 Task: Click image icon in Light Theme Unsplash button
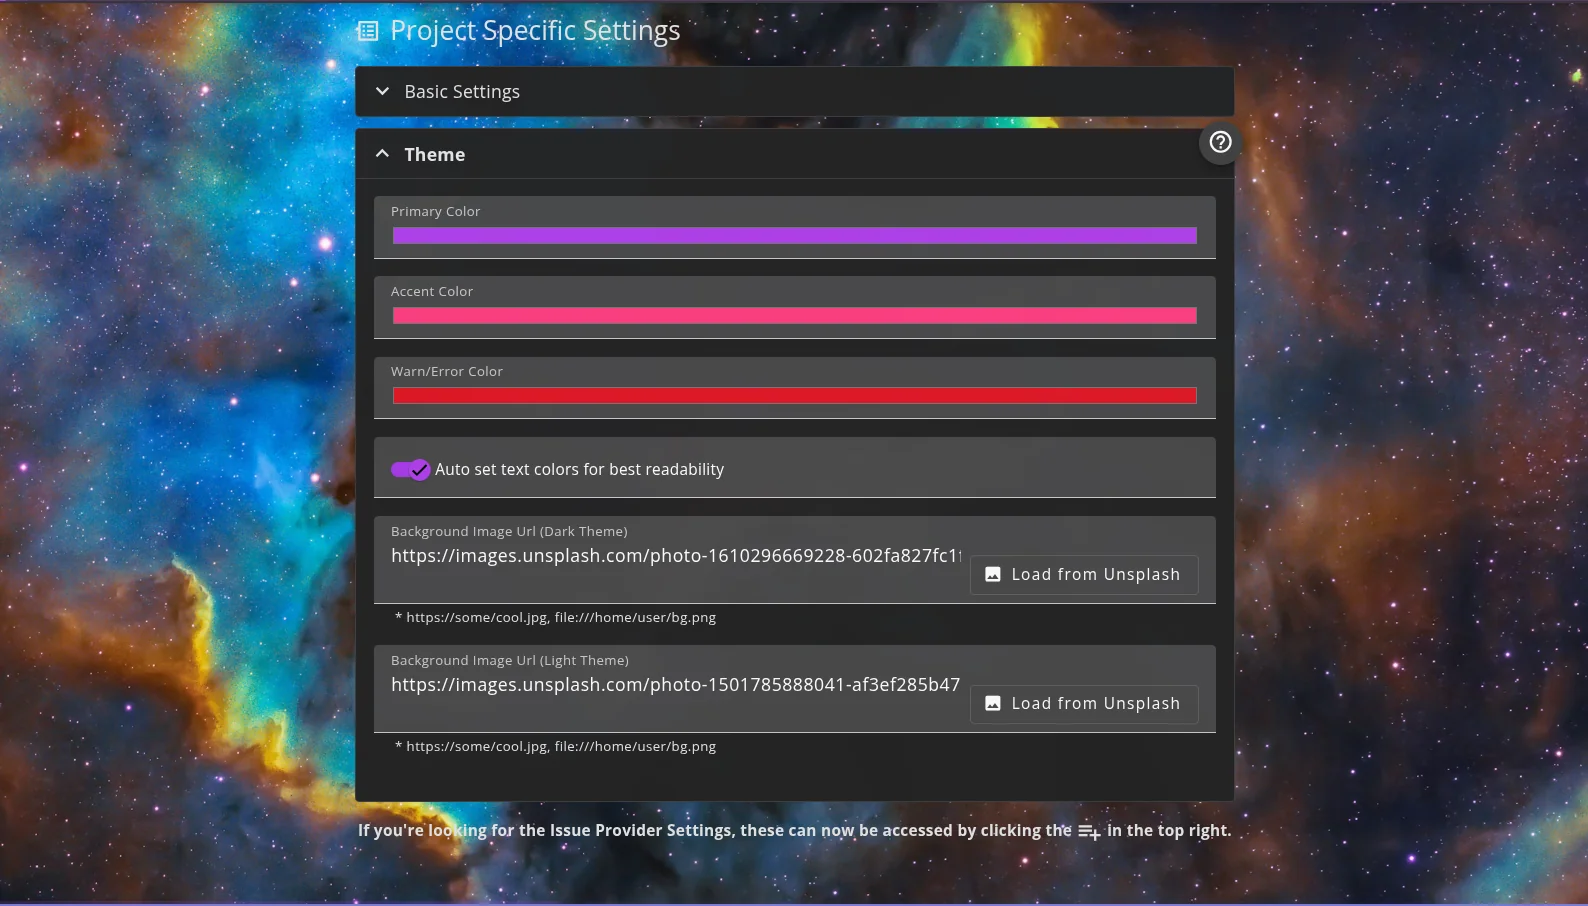tap(993, 703)
